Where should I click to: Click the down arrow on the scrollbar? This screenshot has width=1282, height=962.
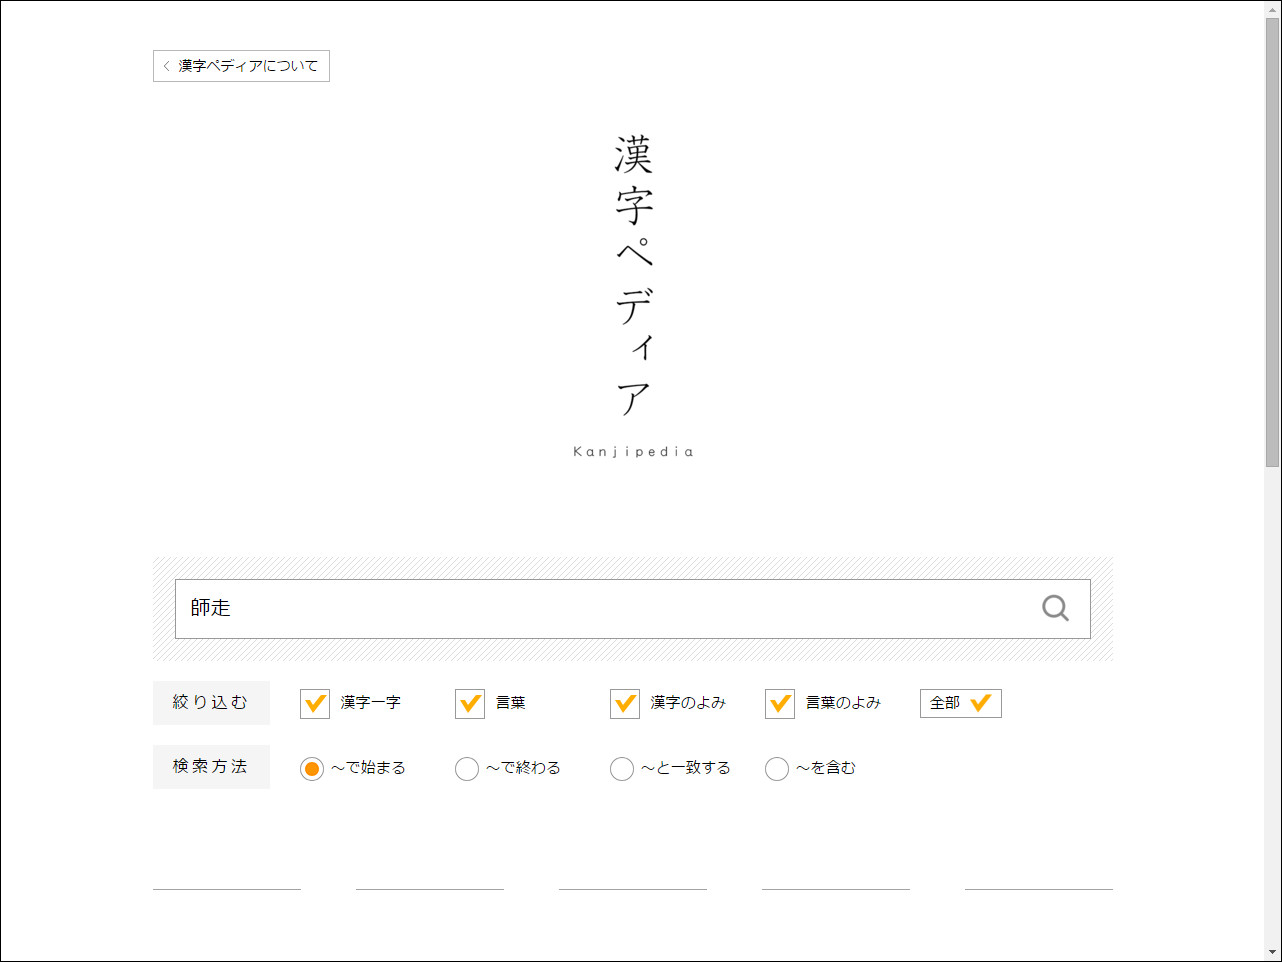[1274, 954]
